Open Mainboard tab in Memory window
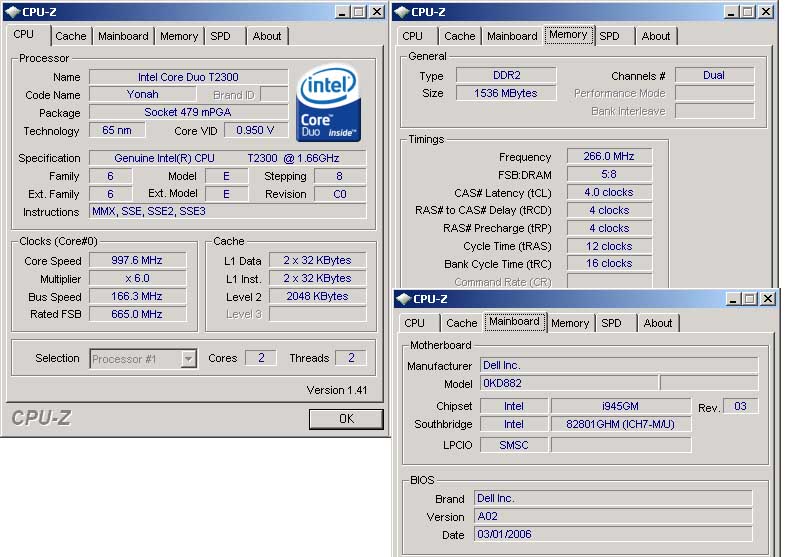 coord(512,36)
